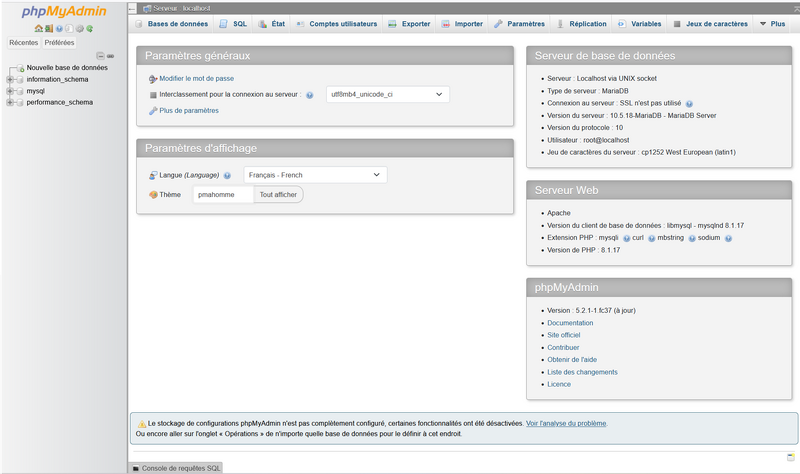This screenshot has height=474, width=800.
Task: Click the server icon in breadcrumb bar
Action: (147, 9)
